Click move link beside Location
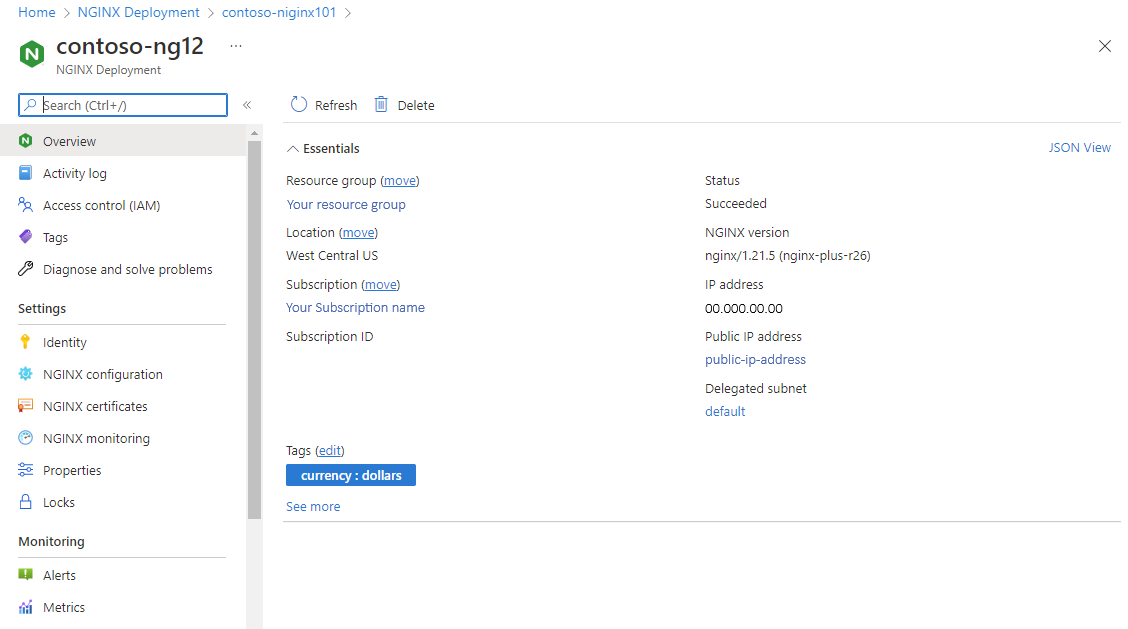Screen dimensions: 1128x629 [358, 232]
